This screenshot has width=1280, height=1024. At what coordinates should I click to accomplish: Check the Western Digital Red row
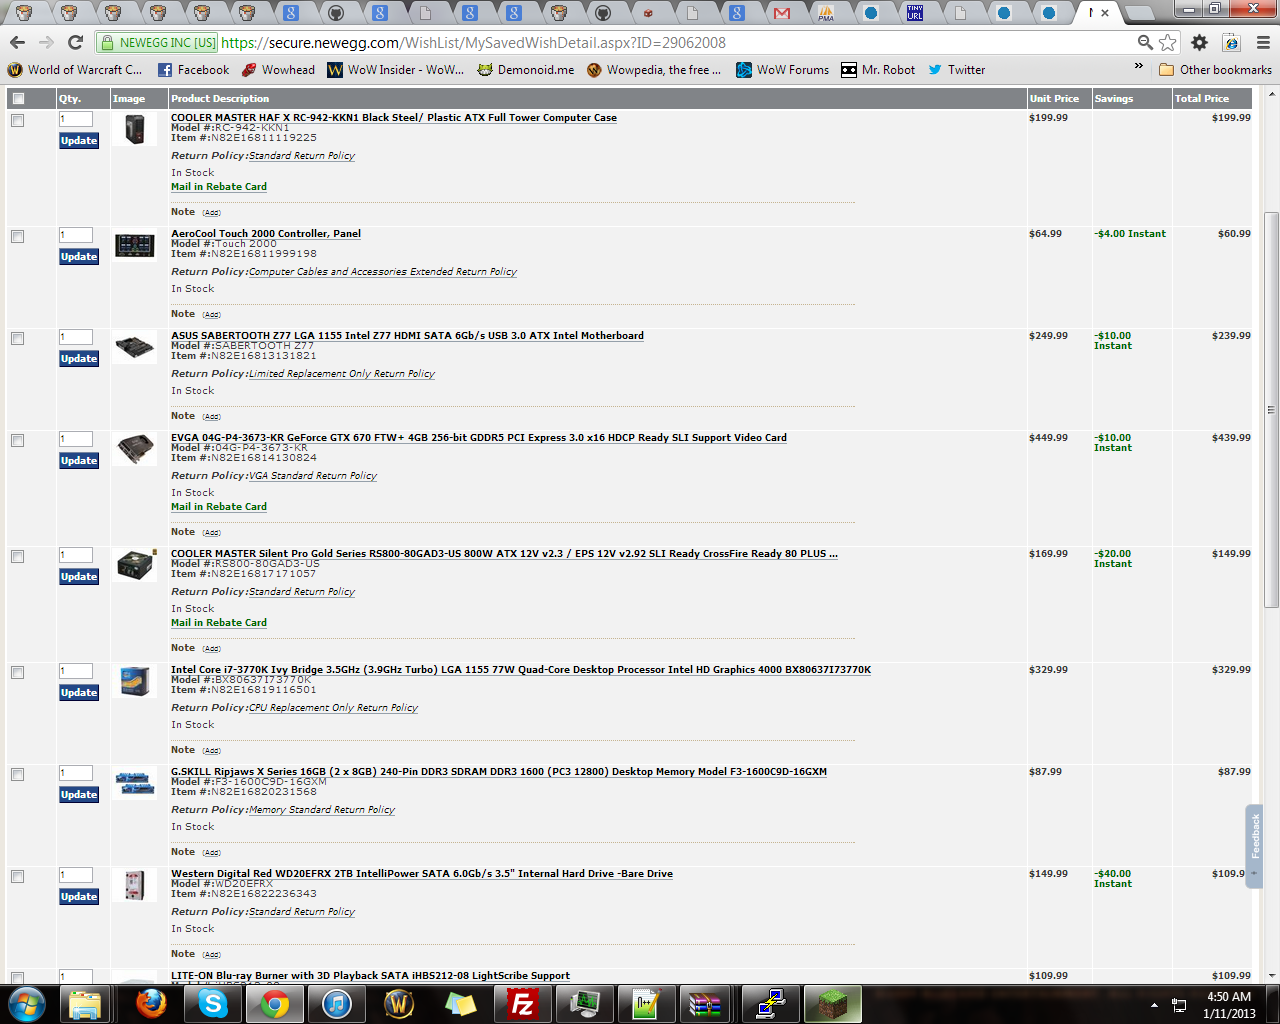pyautogui.click(x=18, y=876)
